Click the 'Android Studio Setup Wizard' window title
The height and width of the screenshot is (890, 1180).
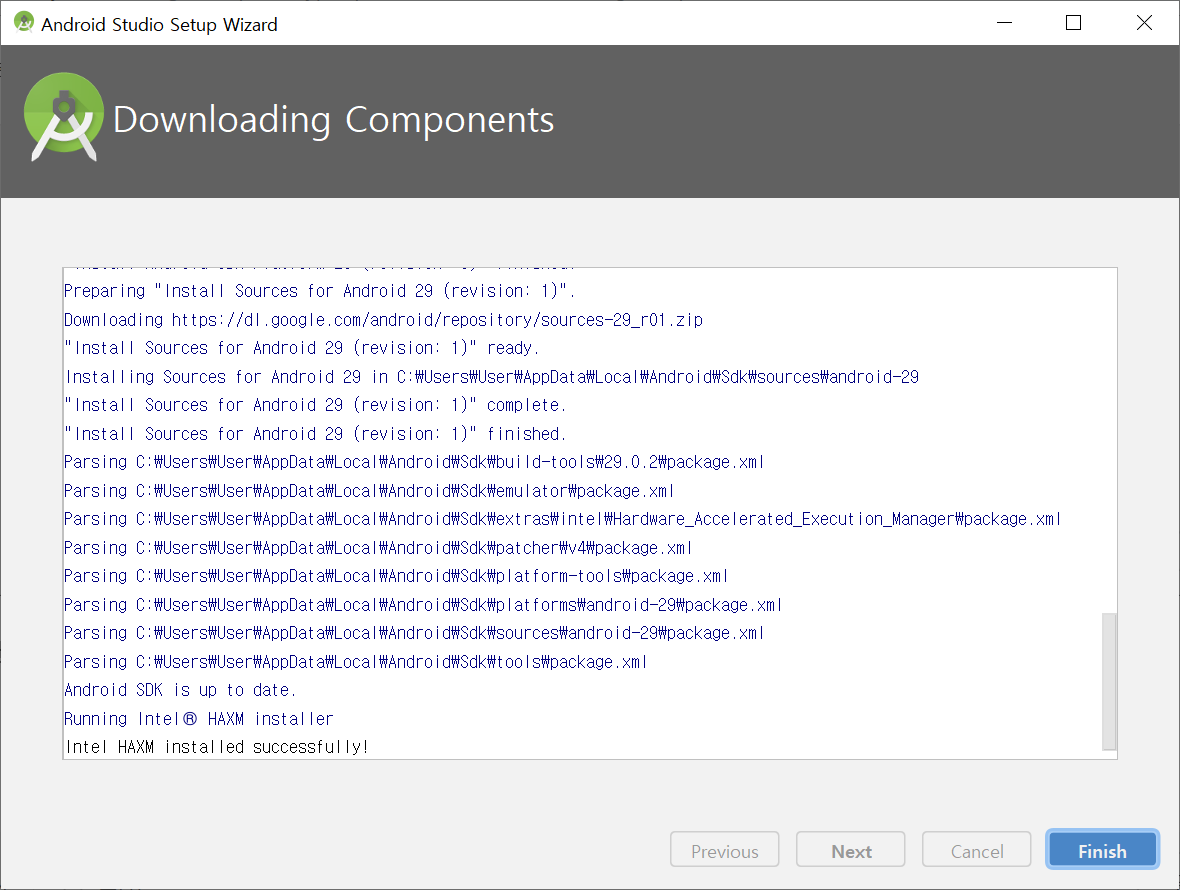click(x=160, y=24)
